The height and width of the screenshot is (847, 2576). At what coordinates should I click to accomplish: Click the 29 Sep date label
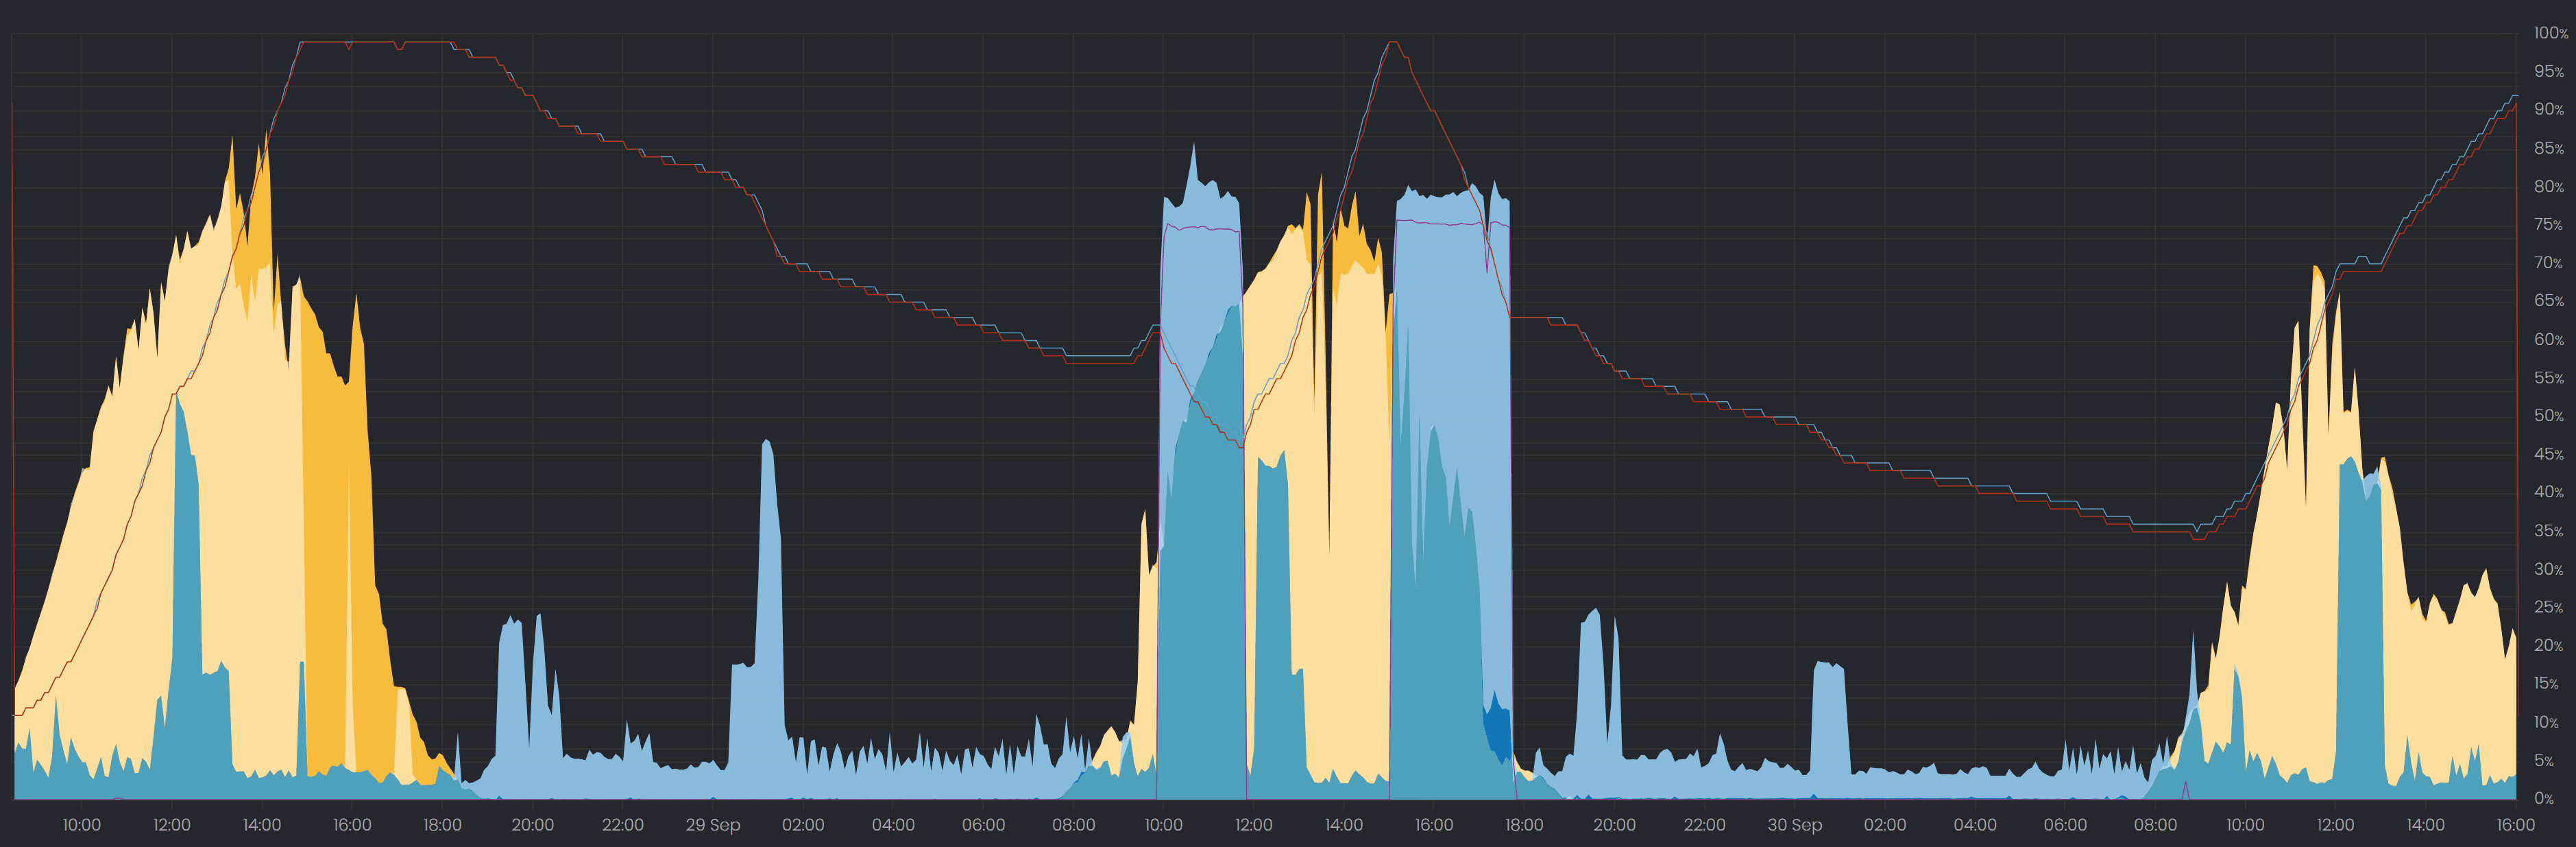712,825
